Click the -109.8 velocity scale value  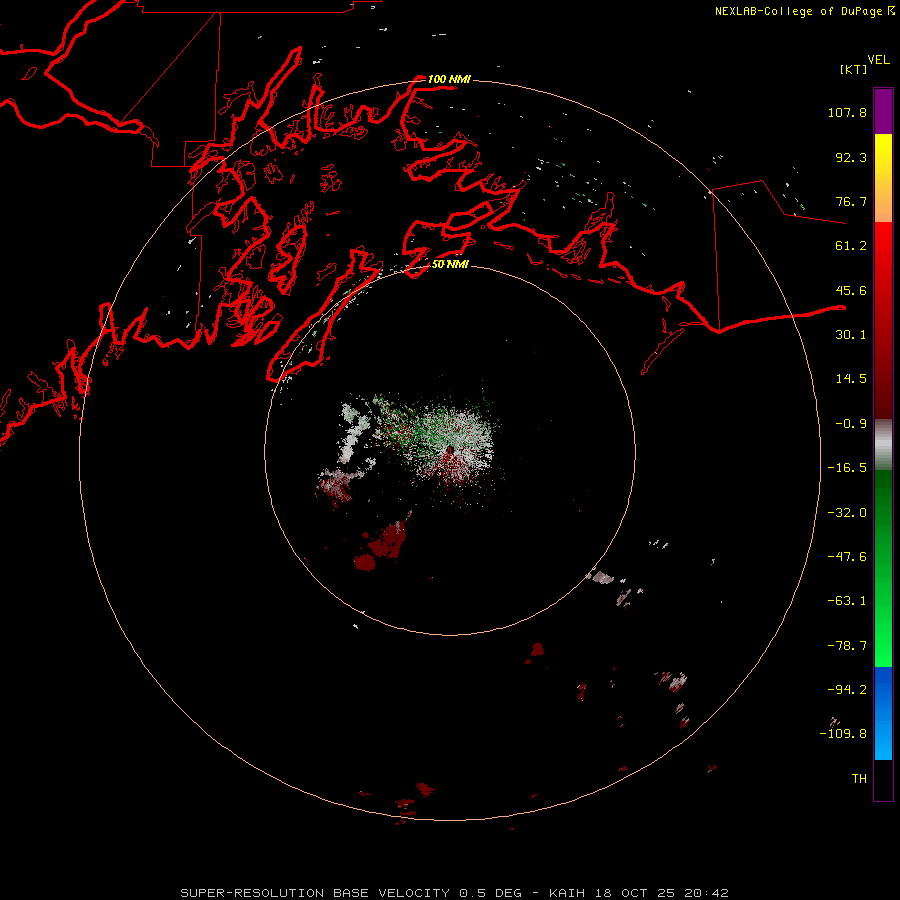[x=843, y=734]
